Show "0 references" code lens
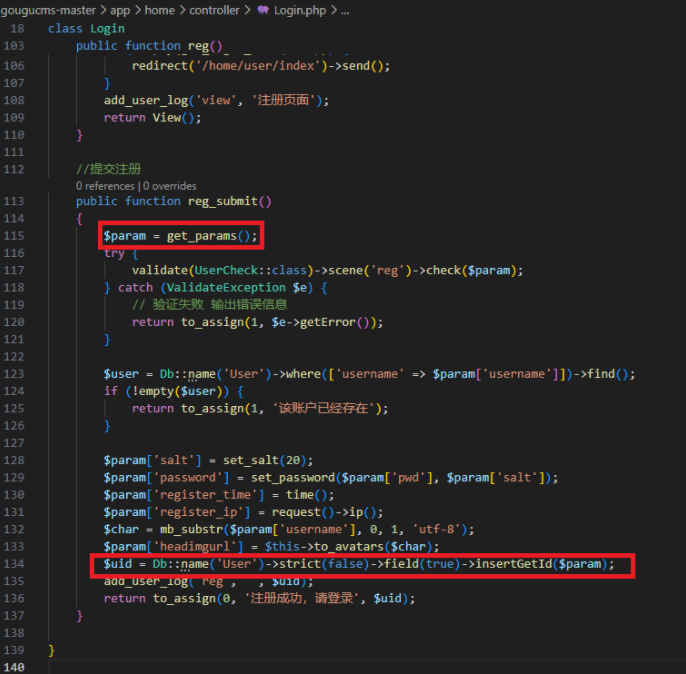This screenshot has width=686, height=674. 104,186
